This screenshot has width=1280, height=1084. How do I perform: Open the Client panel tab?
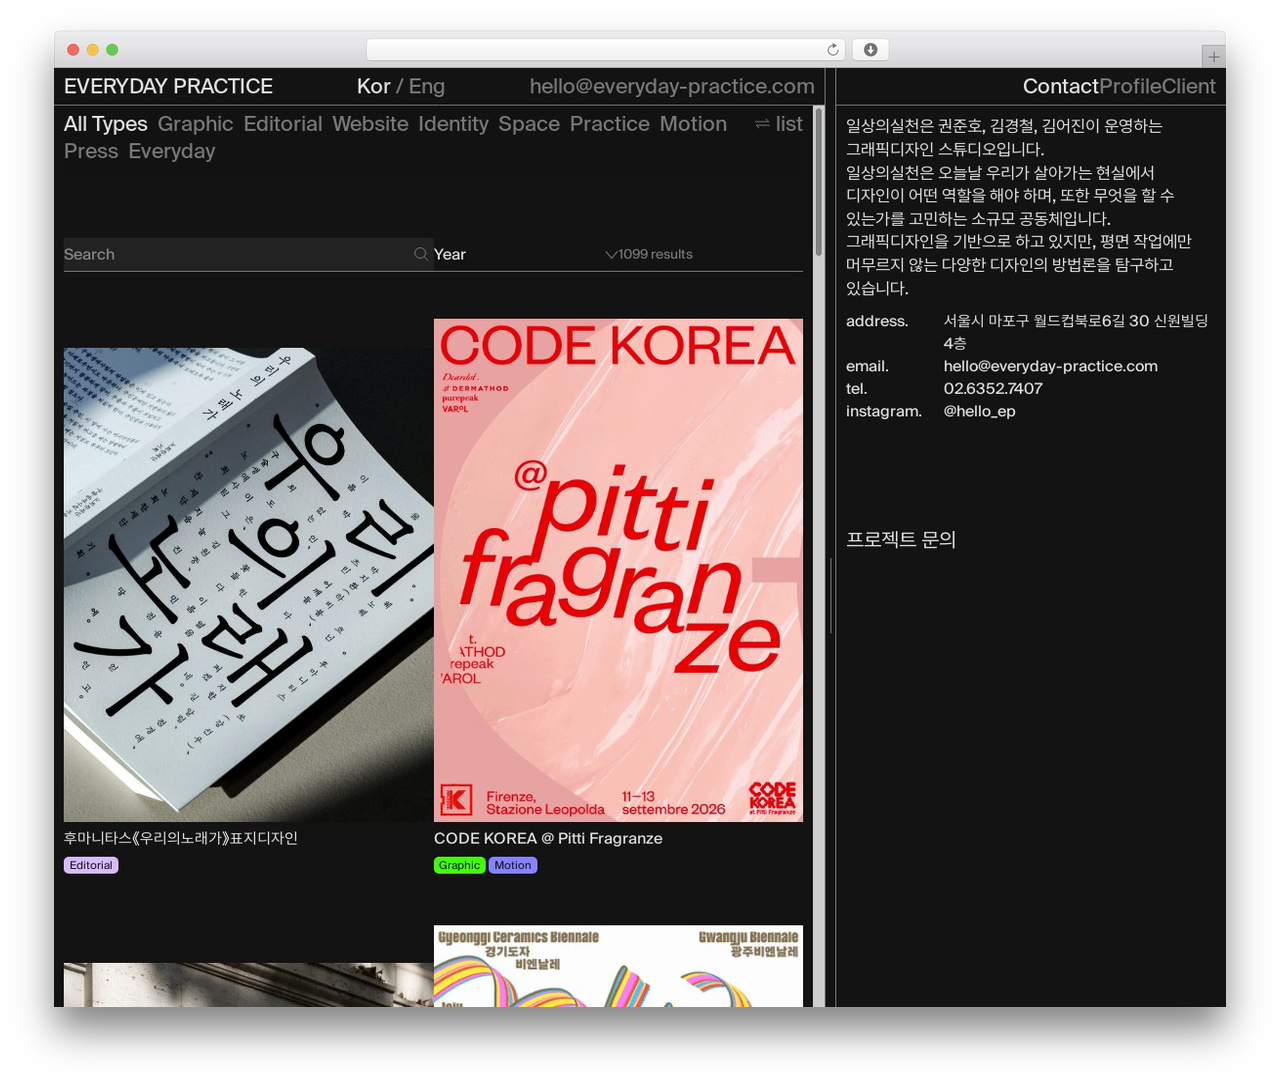point(1188,87)
